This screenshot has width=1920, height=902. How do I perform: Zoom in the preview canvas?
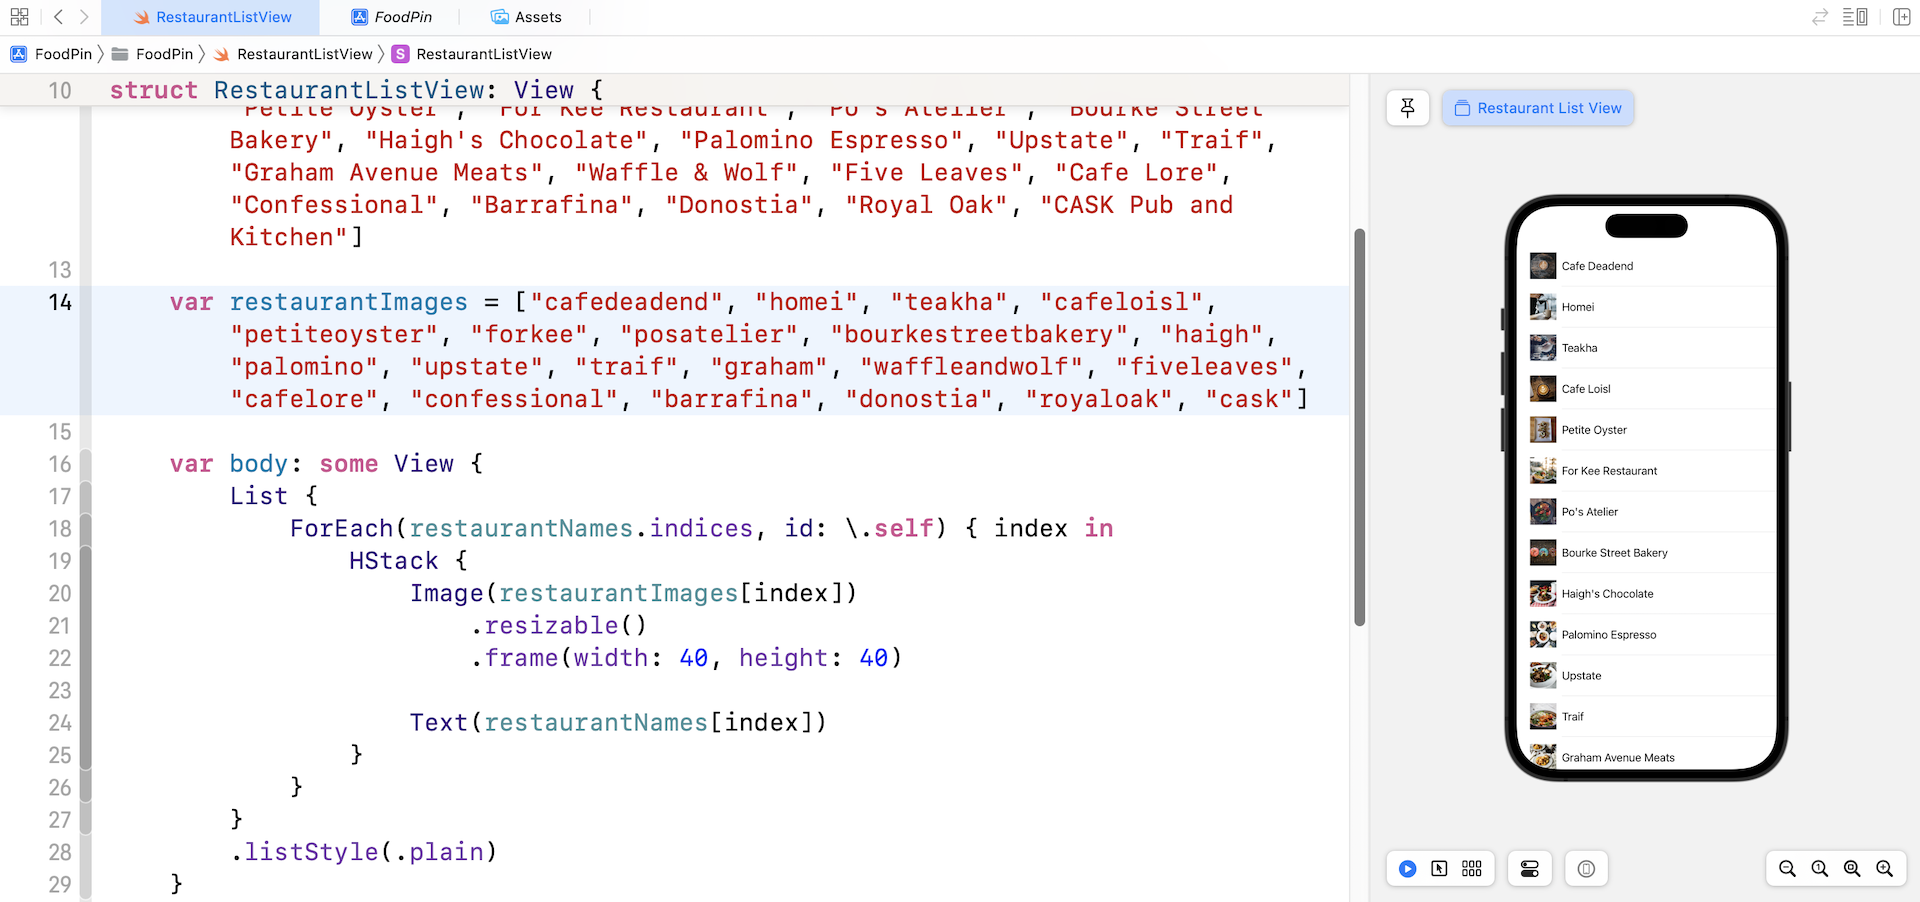click(x=1884, y=869)
